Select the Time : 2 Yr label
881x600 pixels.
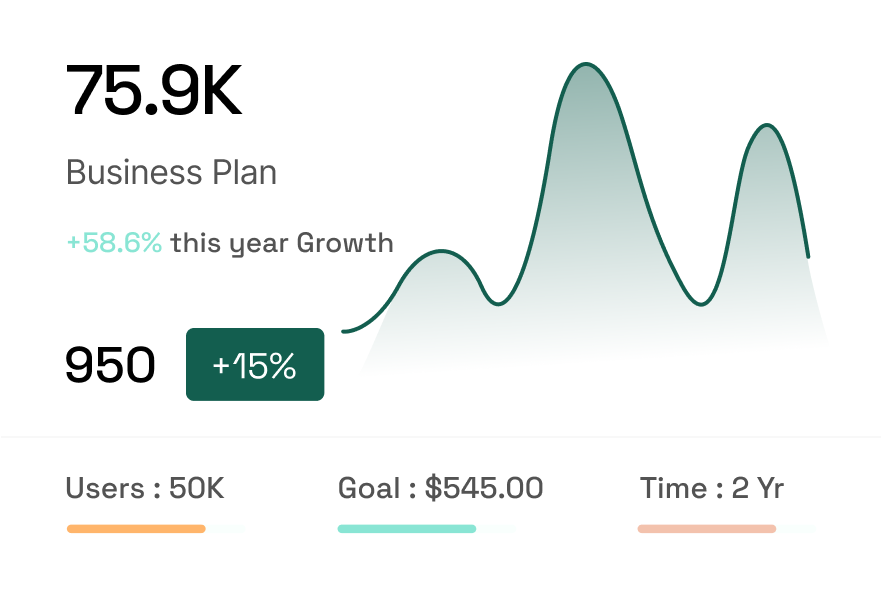(713, 489)
